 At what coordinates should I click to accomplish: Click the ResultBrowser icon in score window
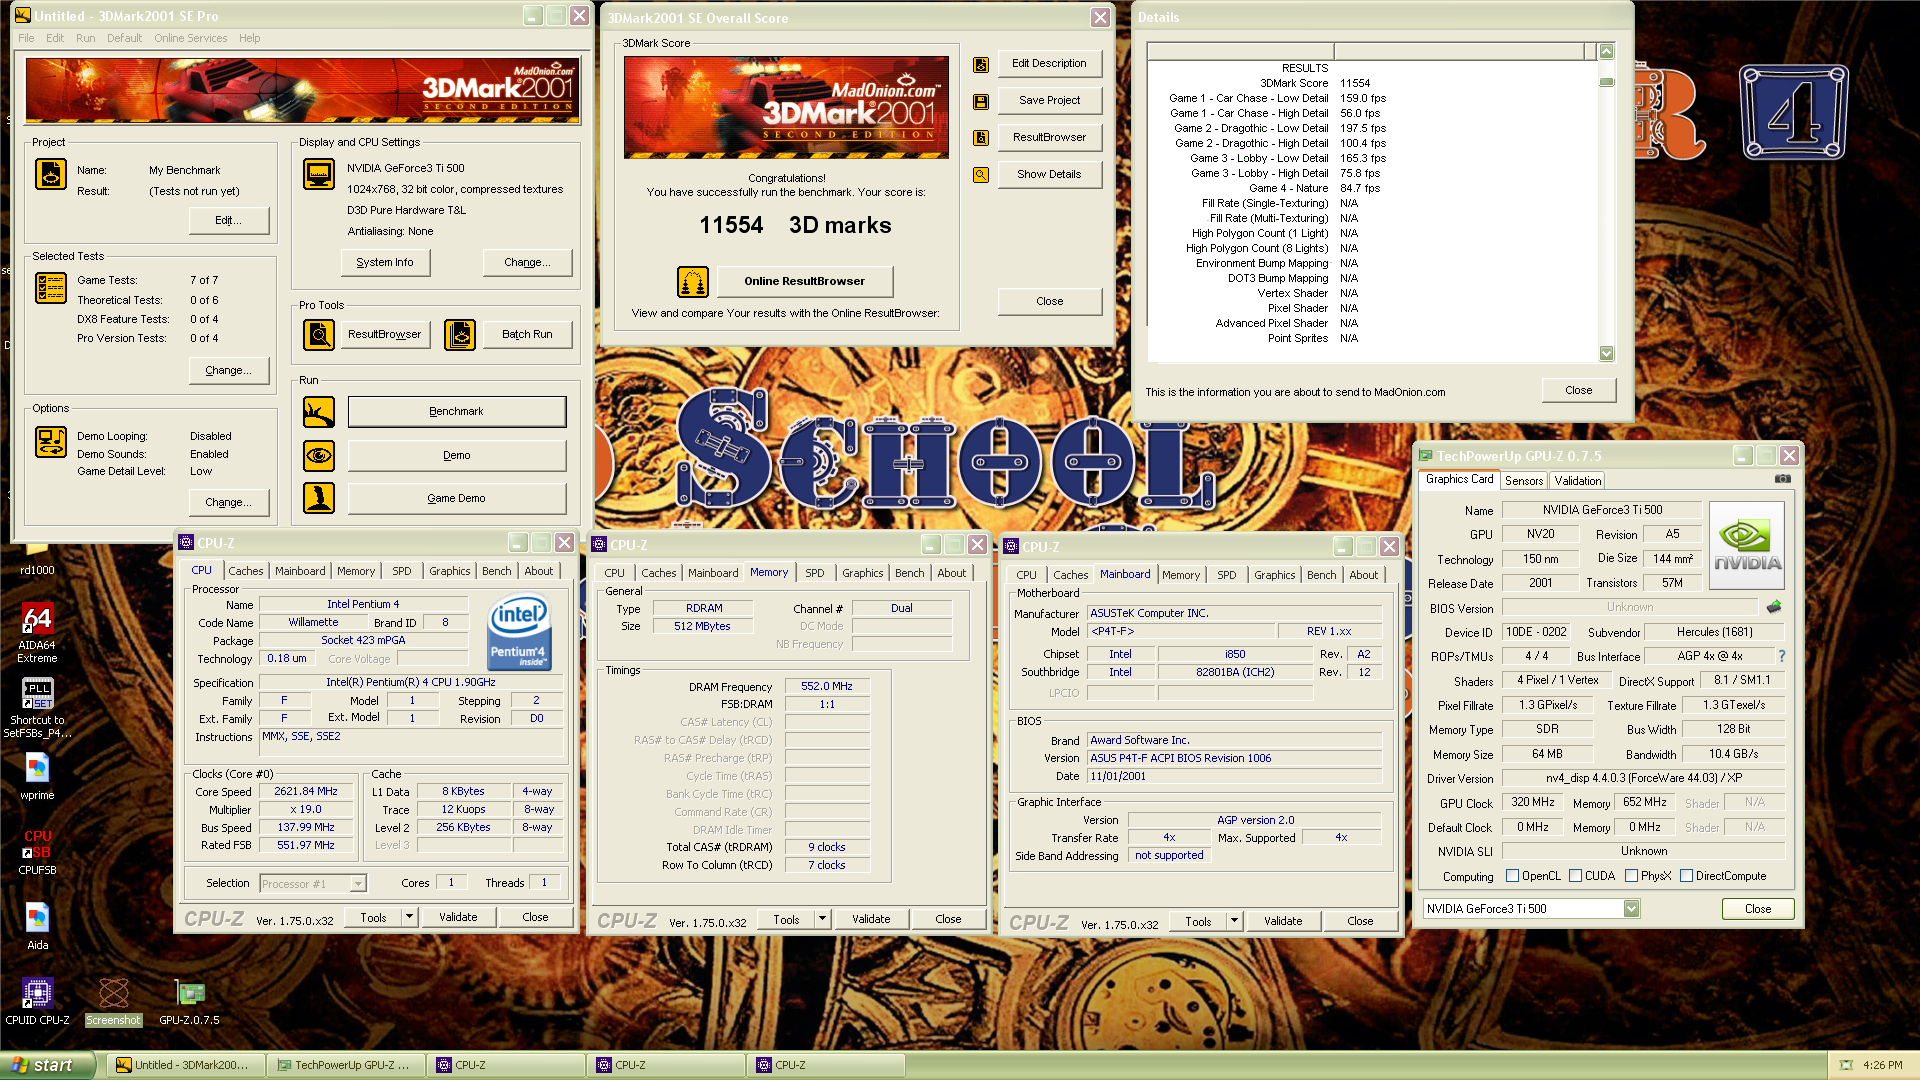coord(981,138)
